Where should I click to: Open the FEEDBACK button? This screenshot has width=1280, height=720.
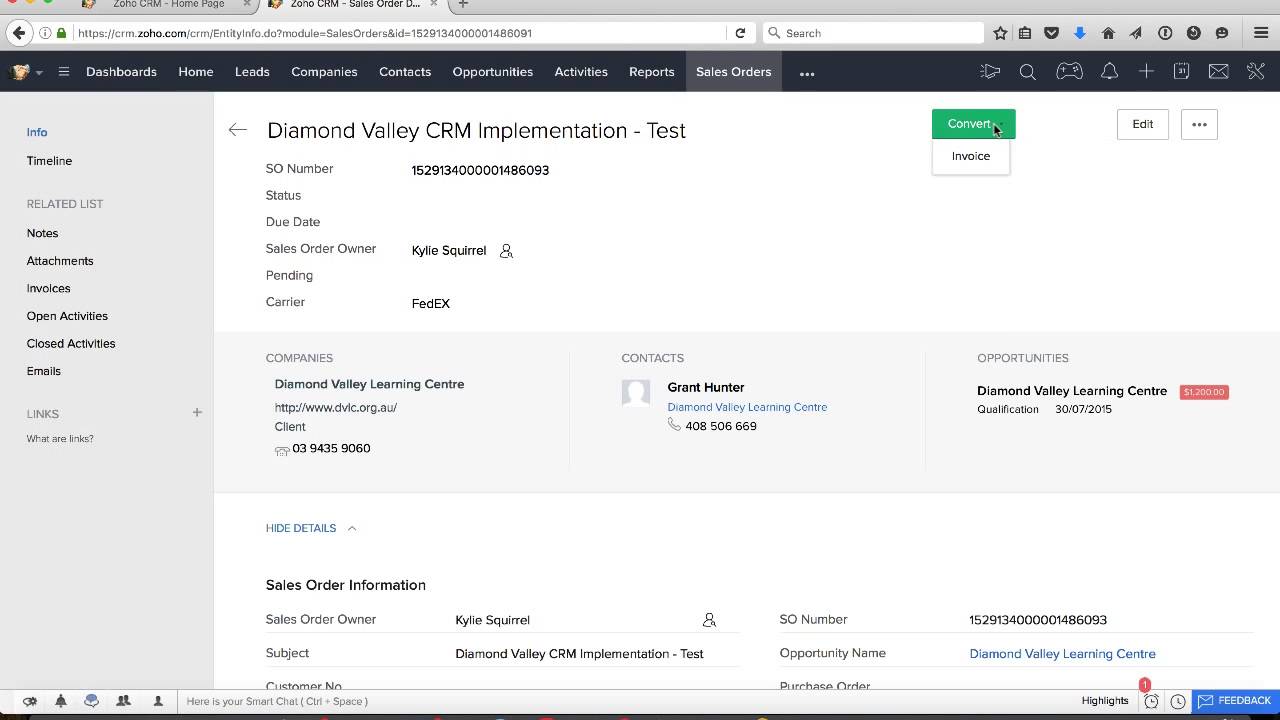pos(1235,701)
